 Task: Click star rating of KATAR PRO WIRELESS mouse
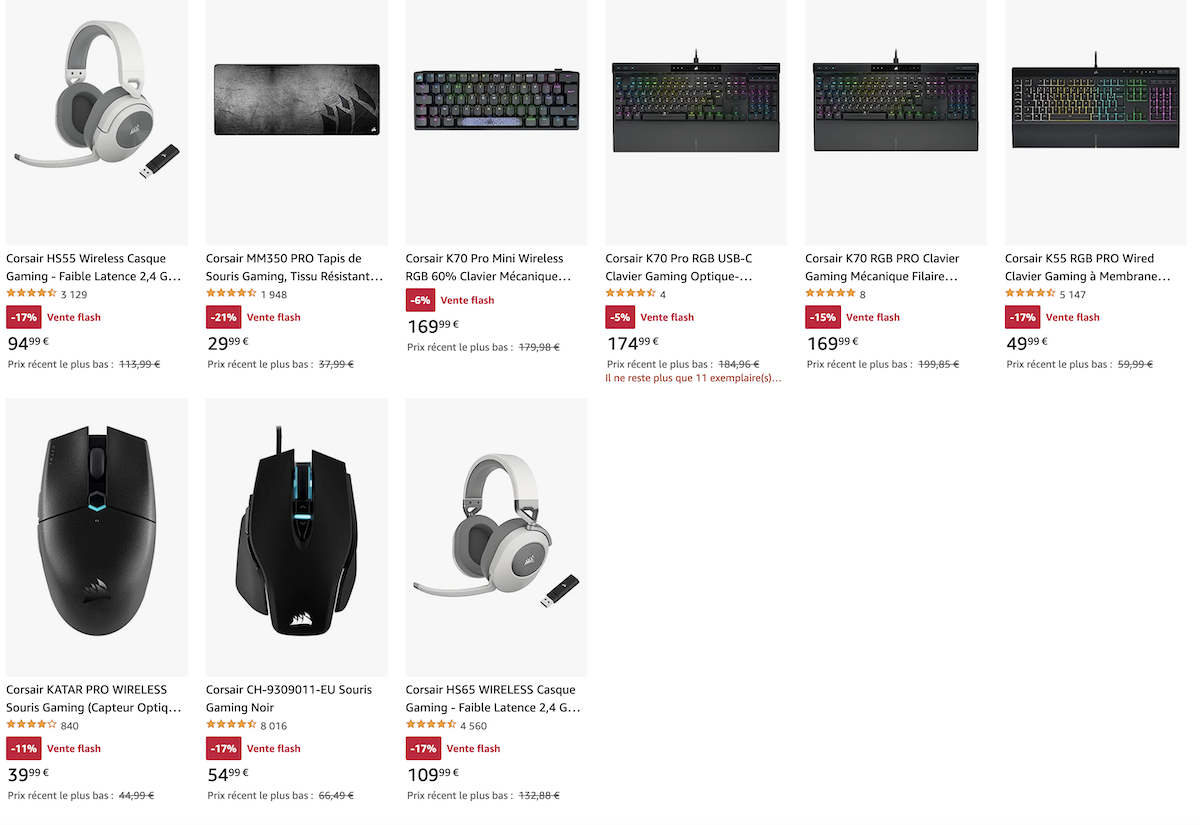(x=31, y=725)
